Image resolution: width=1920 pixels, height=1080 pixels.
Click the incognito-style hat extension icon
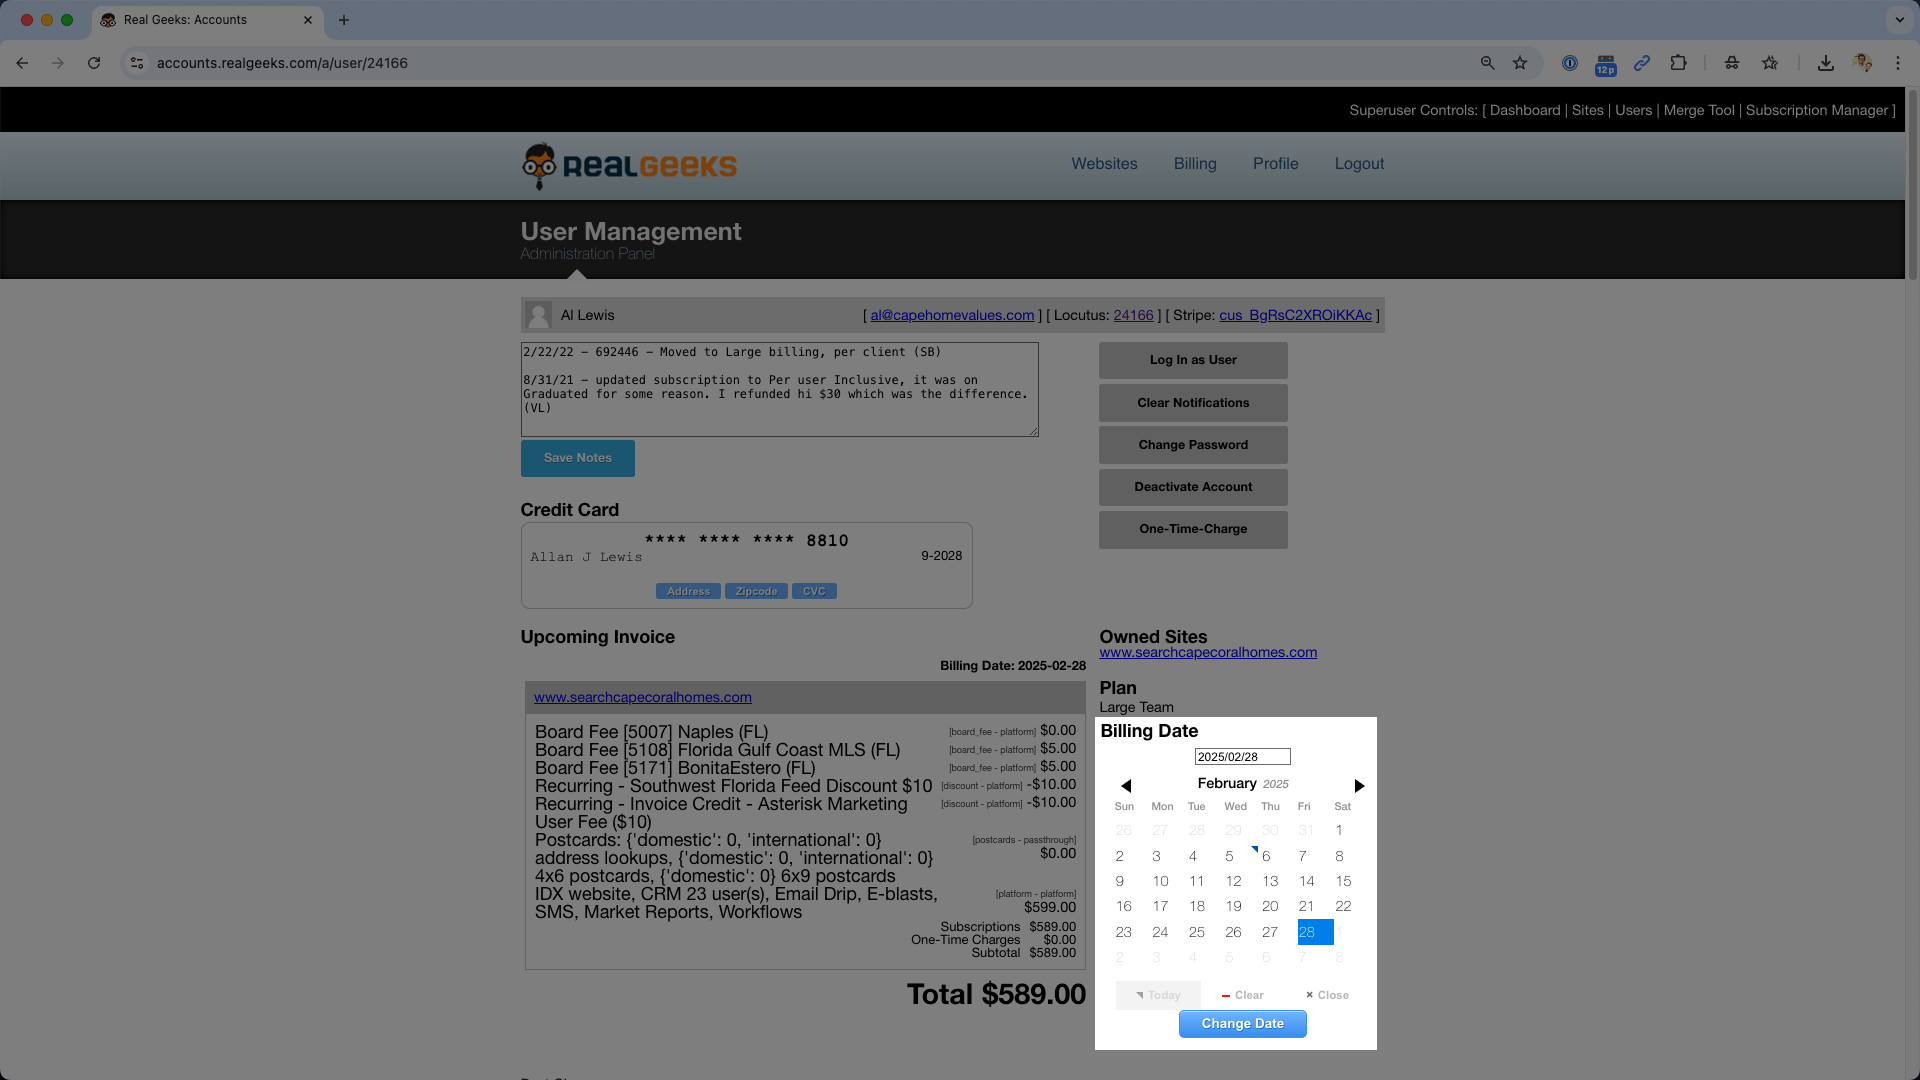coord(1732,63)
